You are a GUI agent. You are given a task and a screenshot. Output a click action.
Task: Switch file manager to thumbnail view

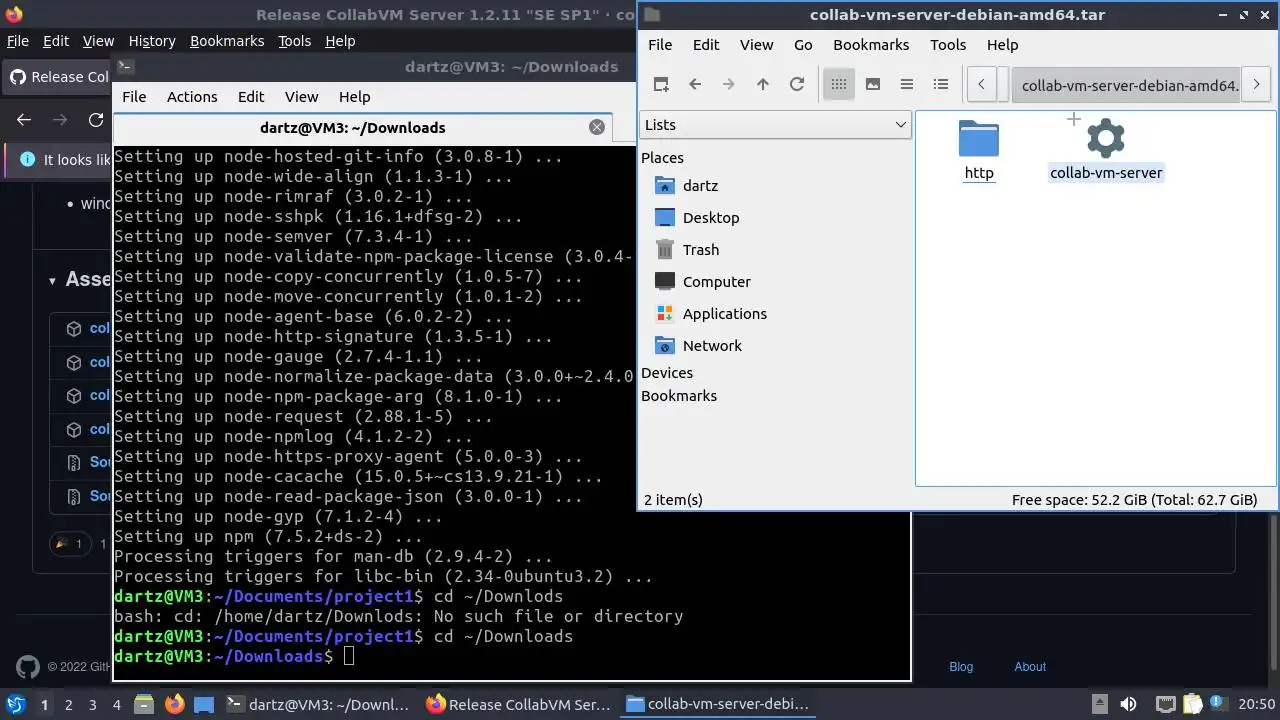(x=873, y=85)
